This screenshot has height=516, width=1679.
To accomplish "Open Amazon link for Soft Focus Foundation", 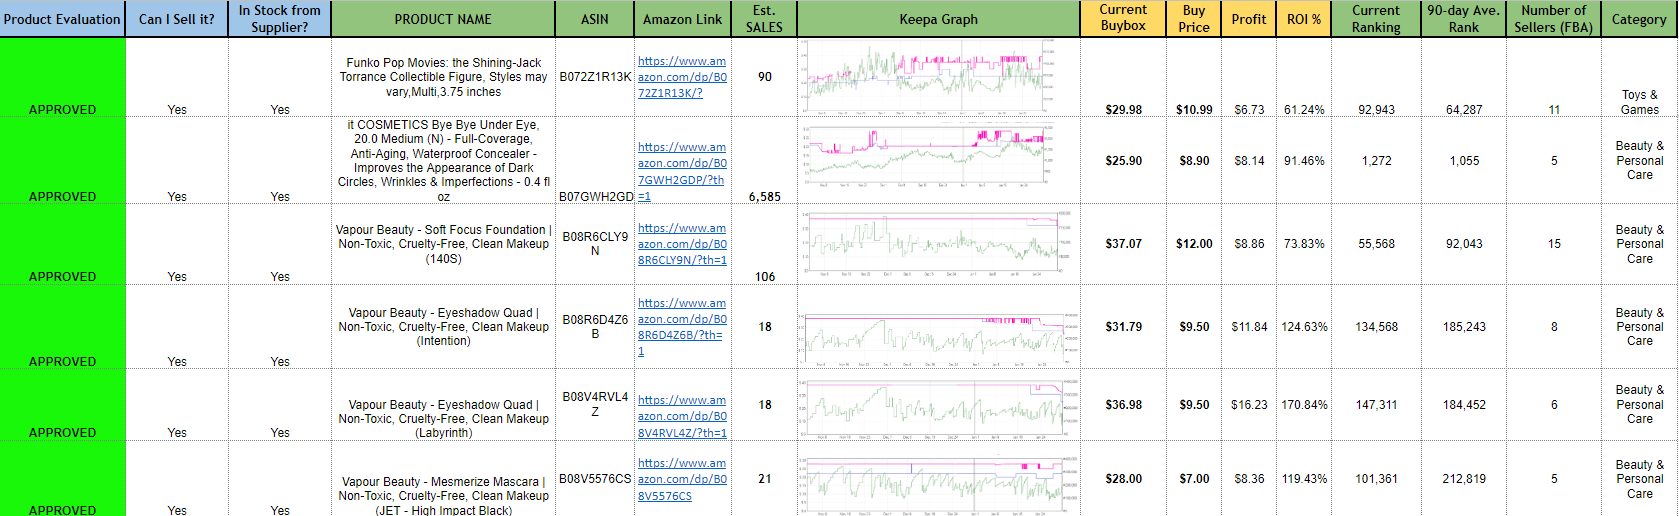I will 682,244.
